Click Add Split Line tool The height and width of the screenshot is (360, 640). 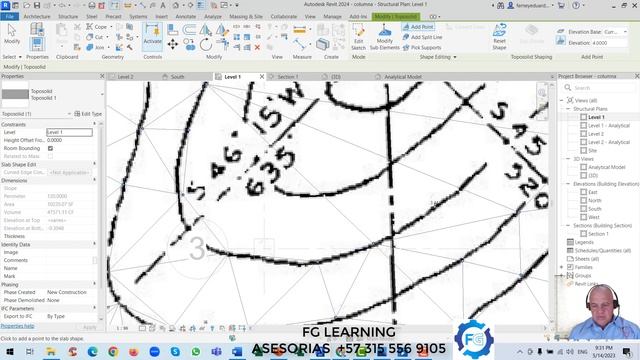pyautogui.click(x=422, y=37)
